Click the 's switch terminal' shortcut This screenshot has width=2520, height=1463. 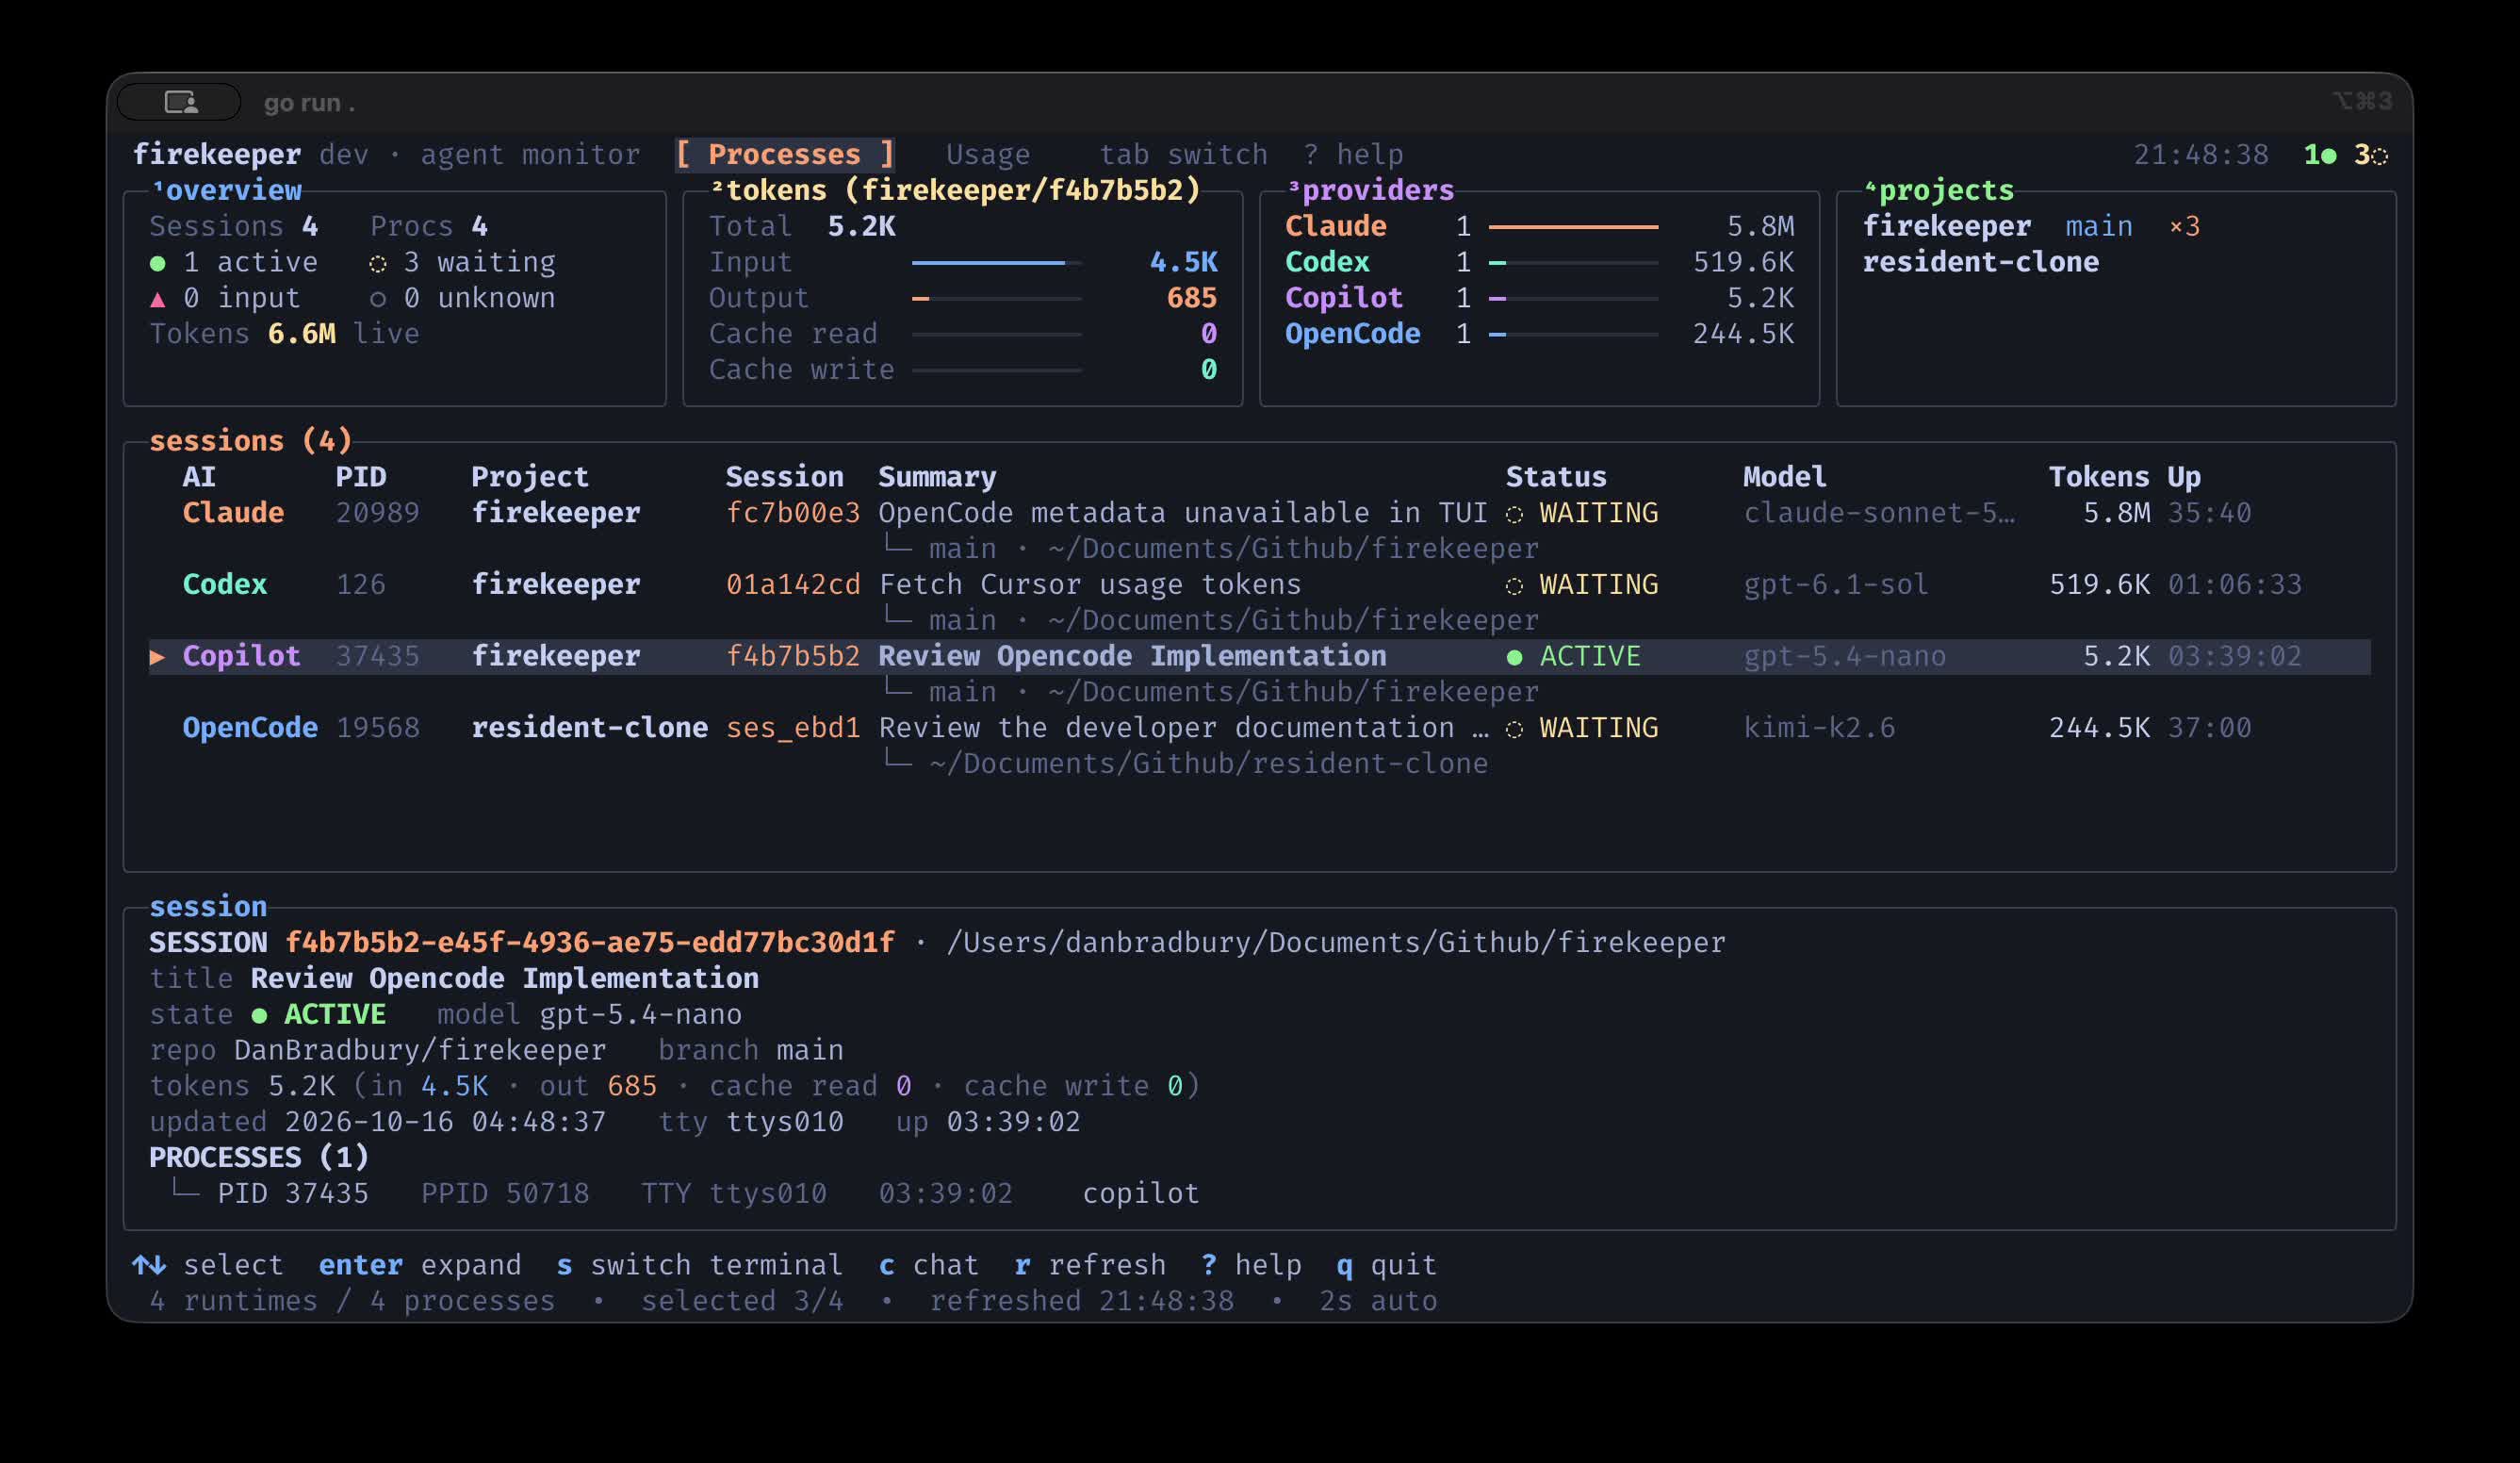click(x=699, y=1265)
